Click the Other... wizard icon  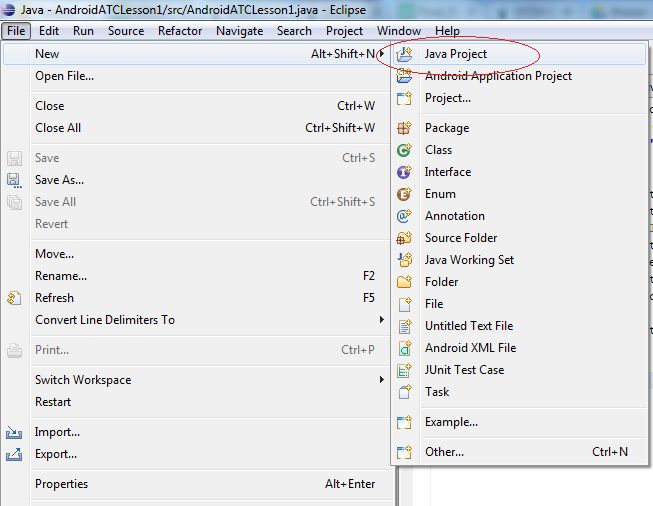pos(404,452)
